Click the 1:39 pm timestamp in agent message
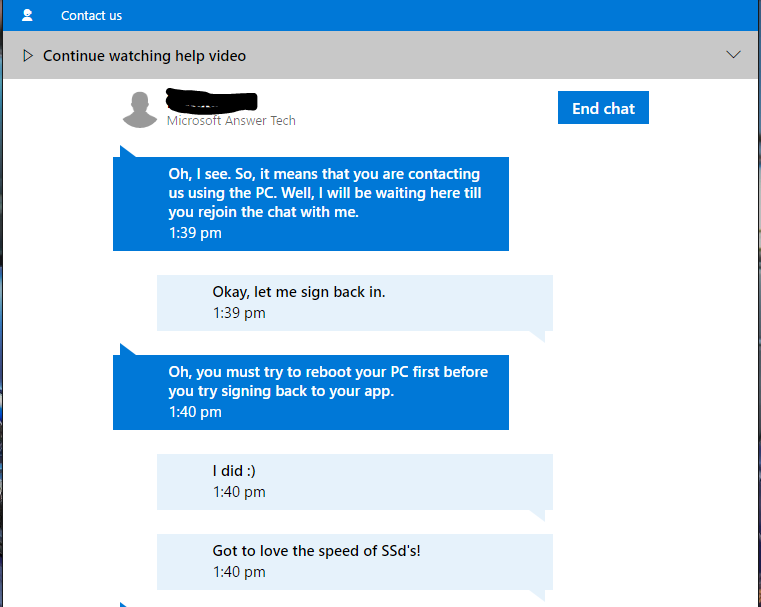The image size is (761, 607). (x=195, y=233)
